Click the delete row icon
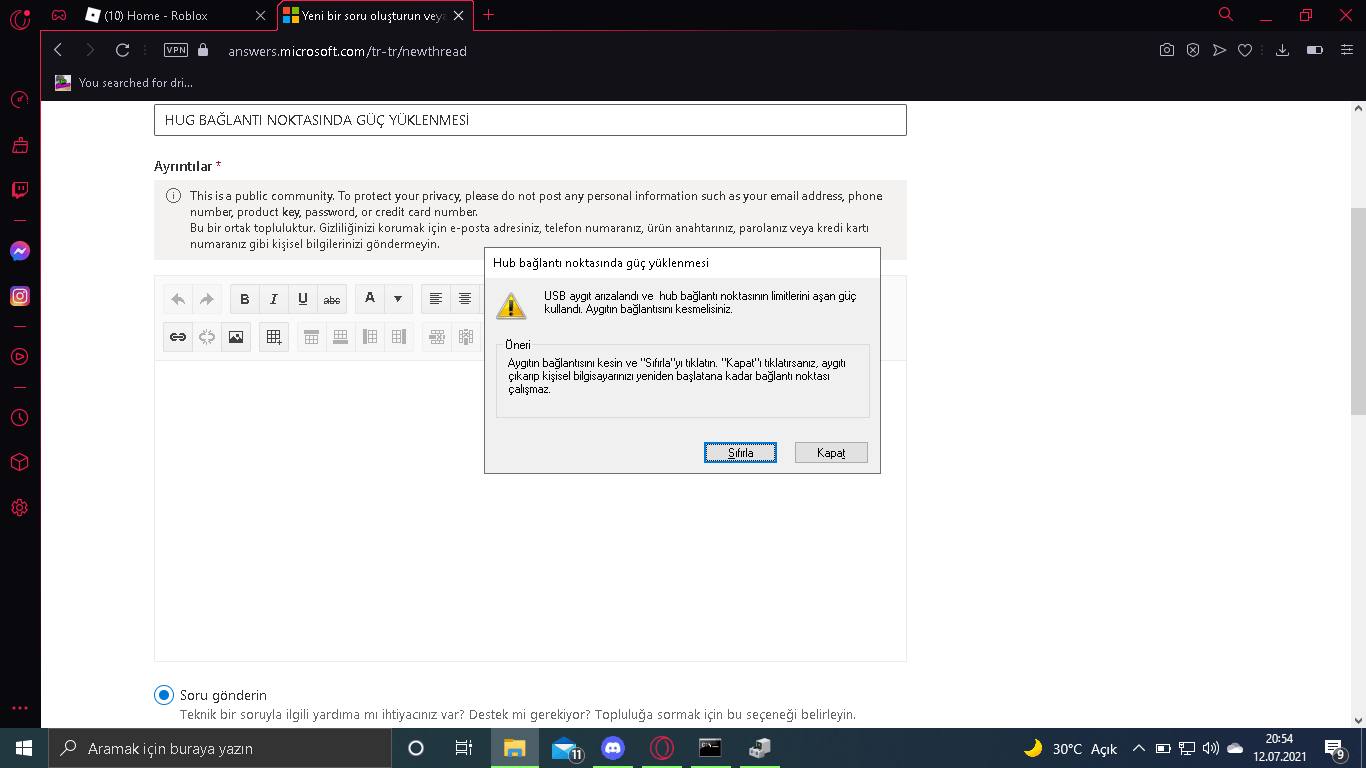This screenshot has width=1366, height=768. click(437, 337)
